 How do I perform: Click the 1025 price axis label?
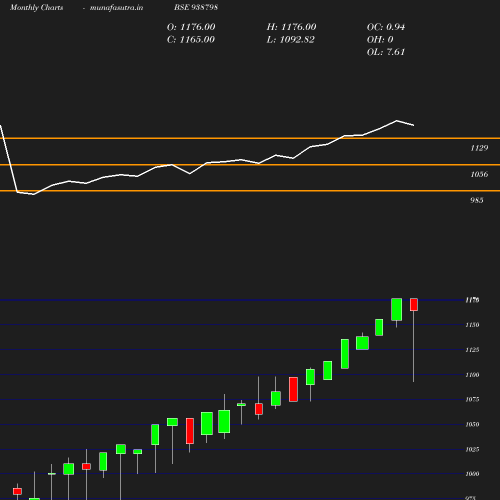[x=472, y=450]
